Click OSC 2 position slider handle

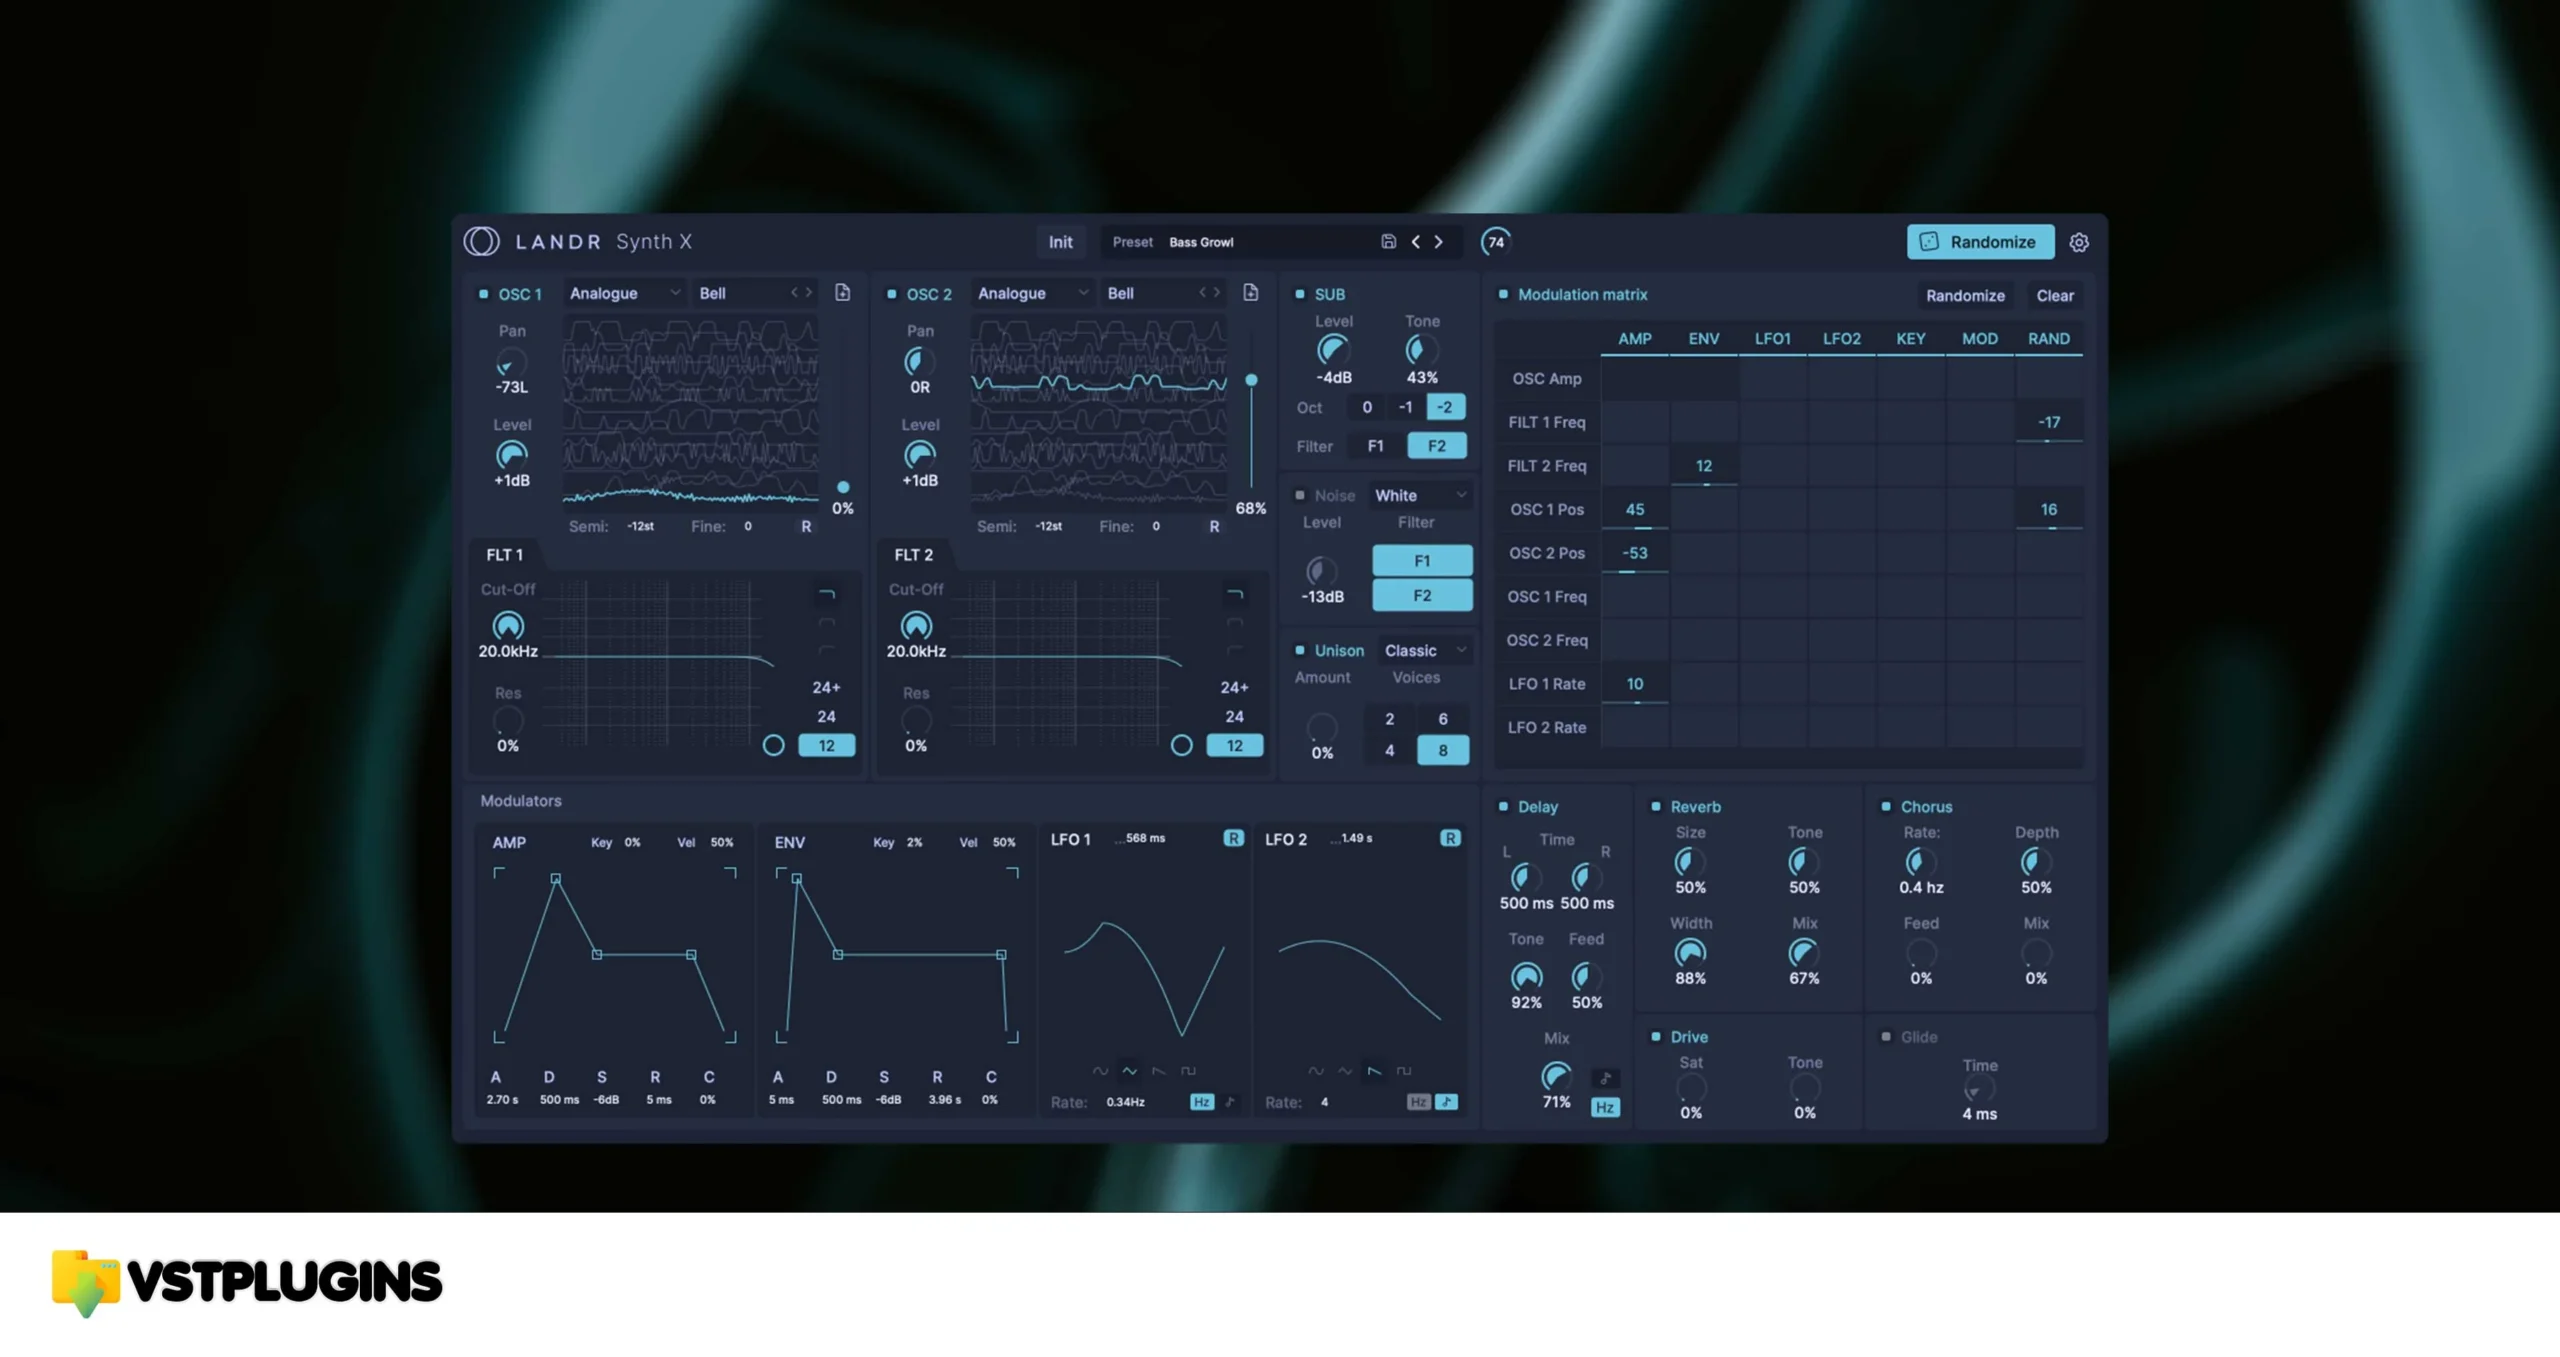[1251, 380]
